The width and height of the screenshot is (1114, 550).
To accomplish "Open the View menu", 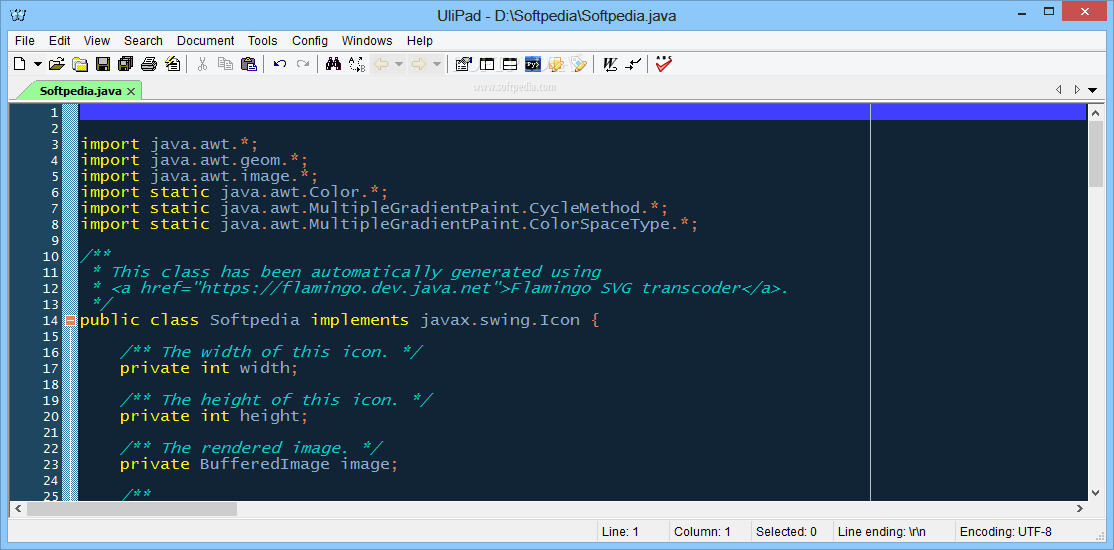I will [97, 41].
